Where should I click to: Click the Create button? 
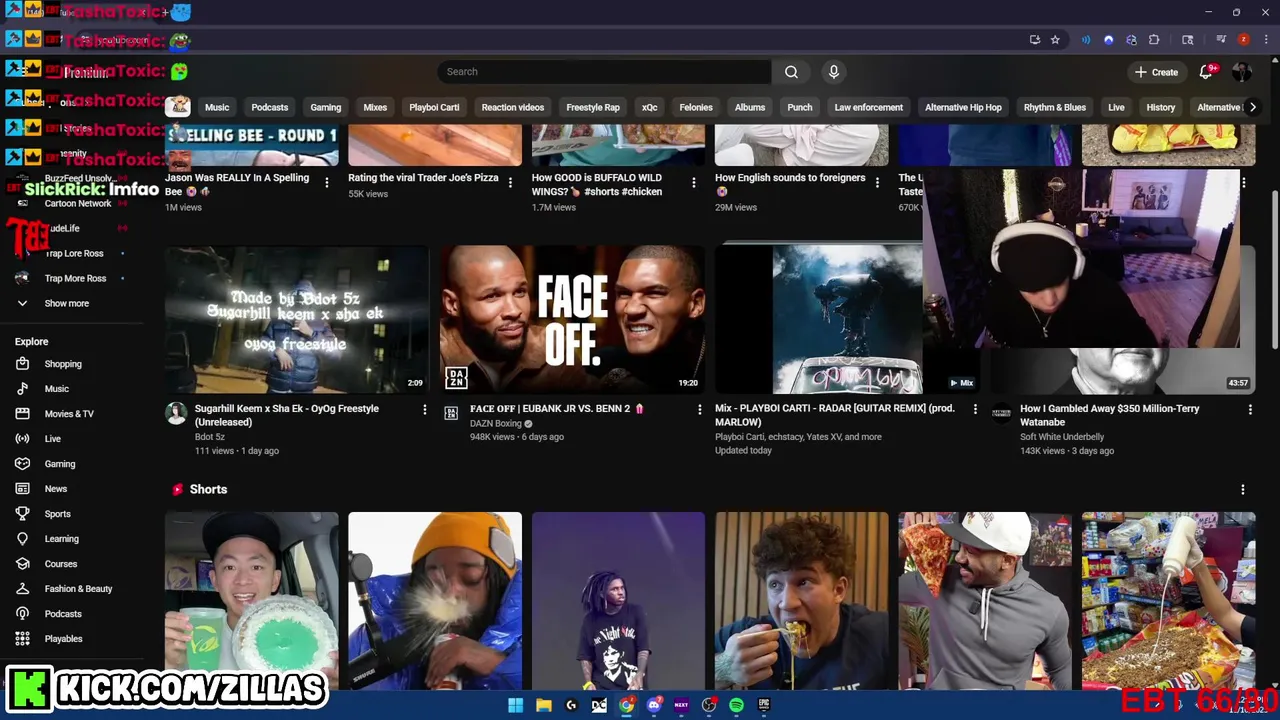coord(1157,72)
